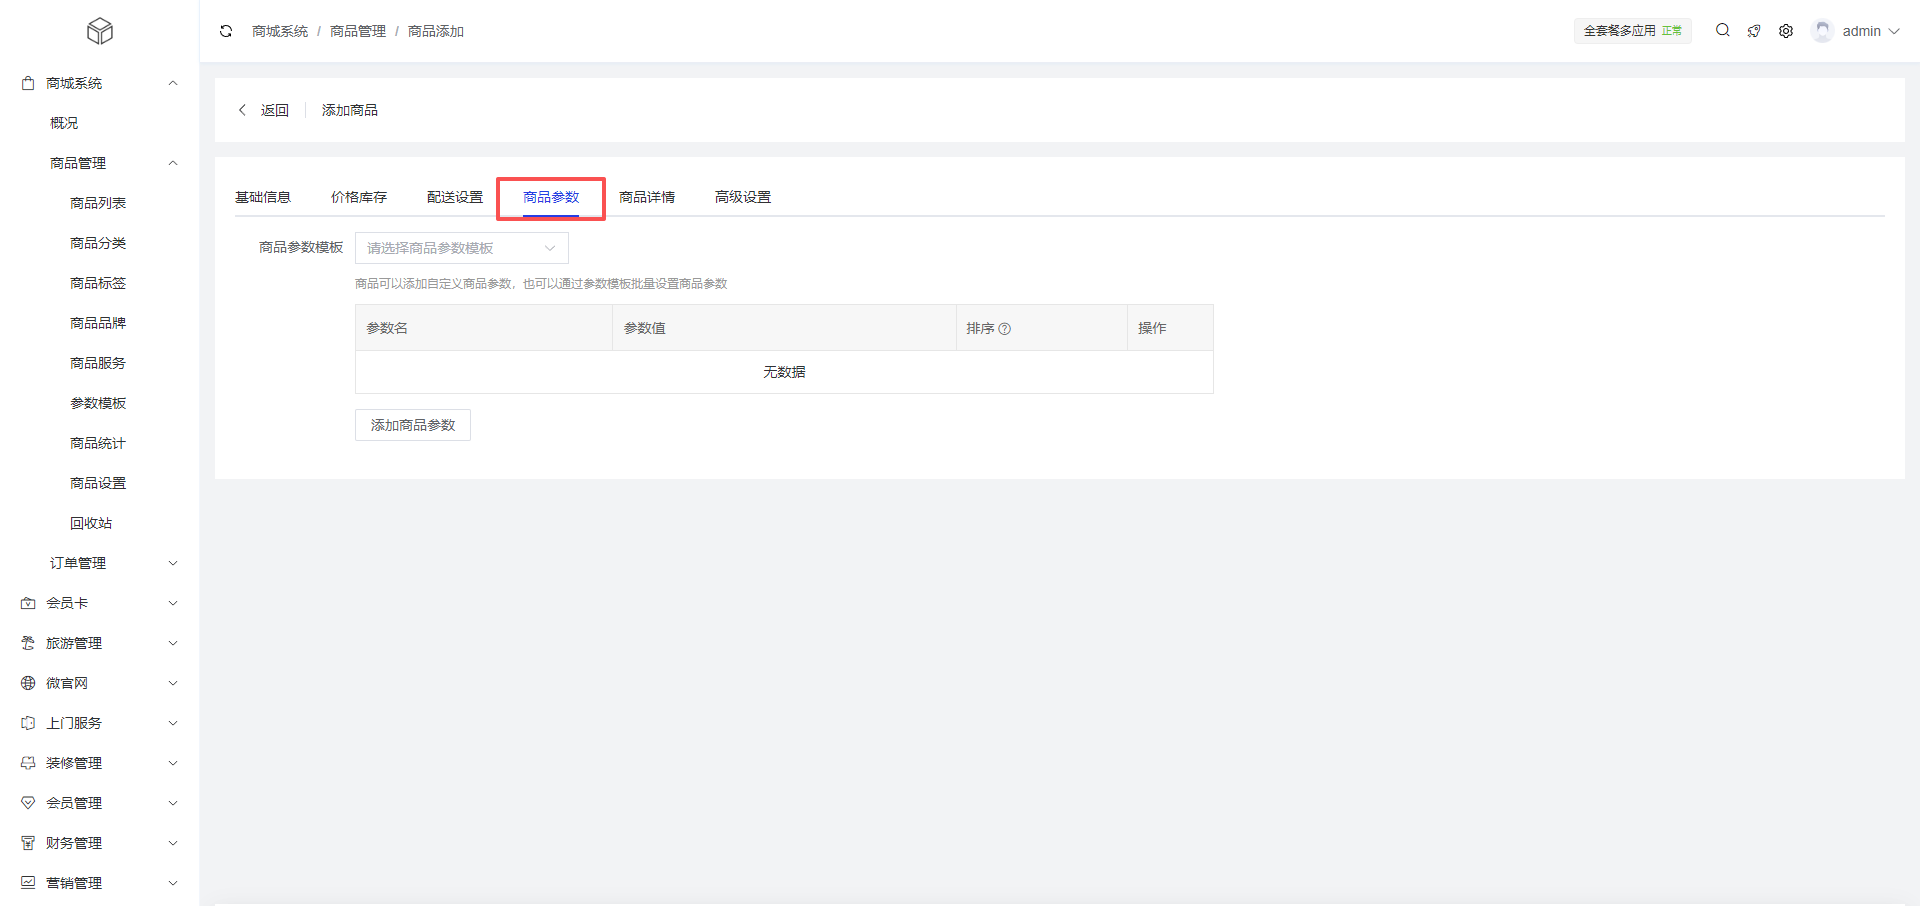This screenshot has width=1920, height=906.
Task: Open 商品标签 in the sidebar
Action: pyautogui.click(x=98, y=283)
